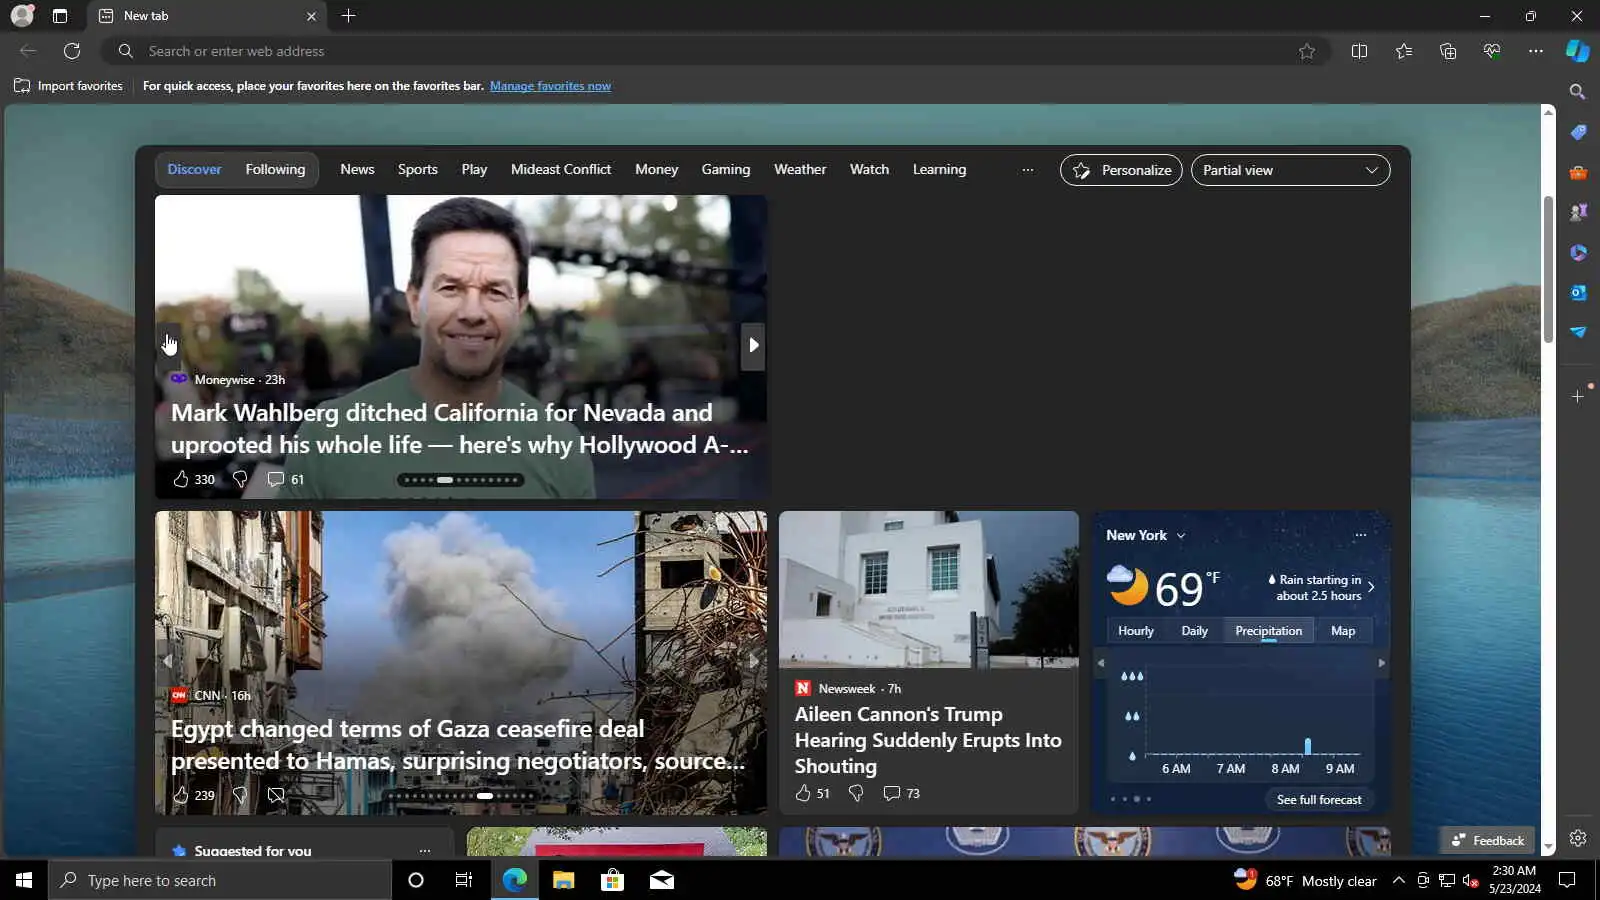Focus the address bar search field
Screen dimensions: 1600x900
[715, 51]
